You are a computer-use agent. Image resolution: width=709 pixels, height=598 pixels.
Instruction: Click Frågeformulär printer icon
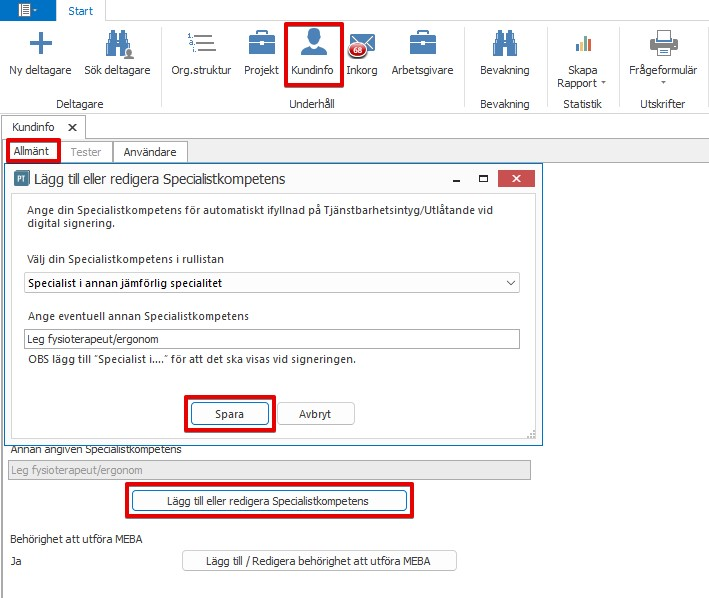tap(663, 43)
